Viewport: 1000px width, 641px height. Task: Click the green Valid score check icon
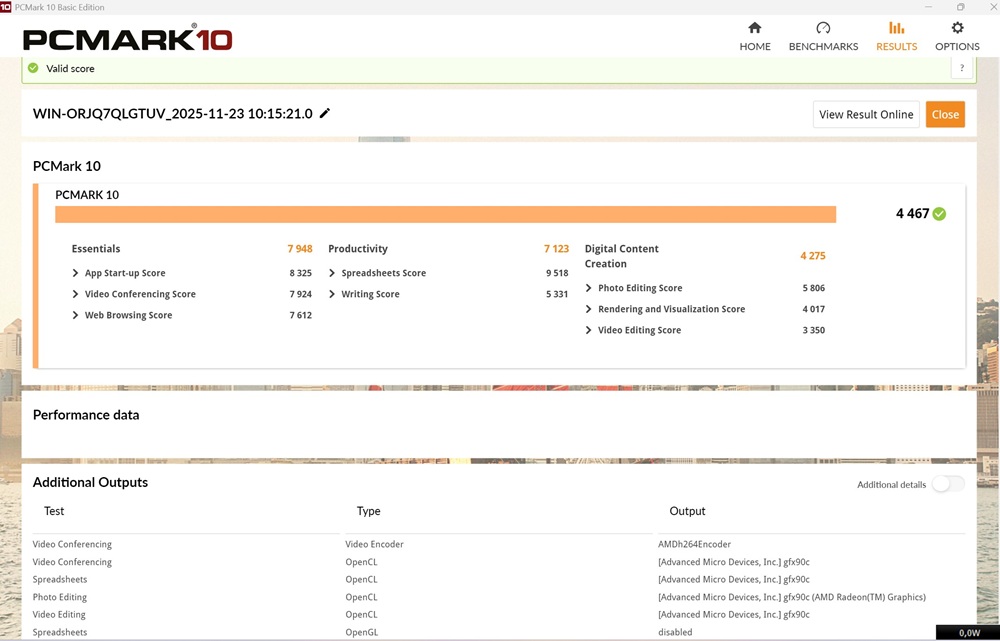[x=33, y=68]
